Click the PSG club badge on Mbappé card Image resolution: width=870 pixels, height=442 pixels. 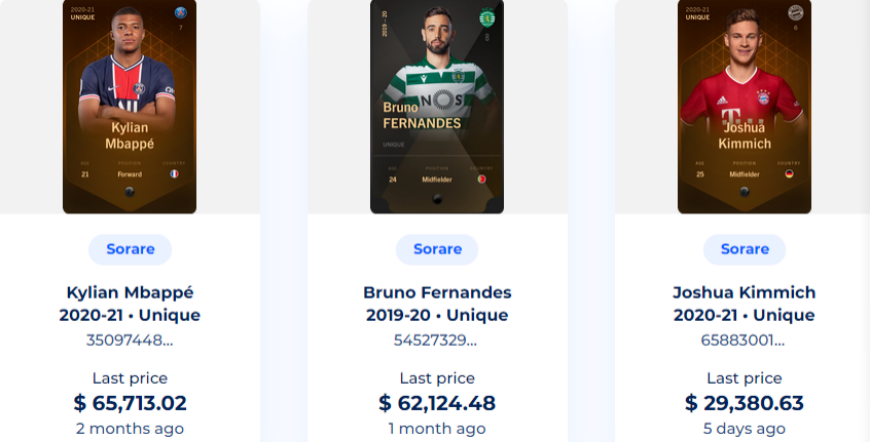pyautogui.click(x=180, y=12)
